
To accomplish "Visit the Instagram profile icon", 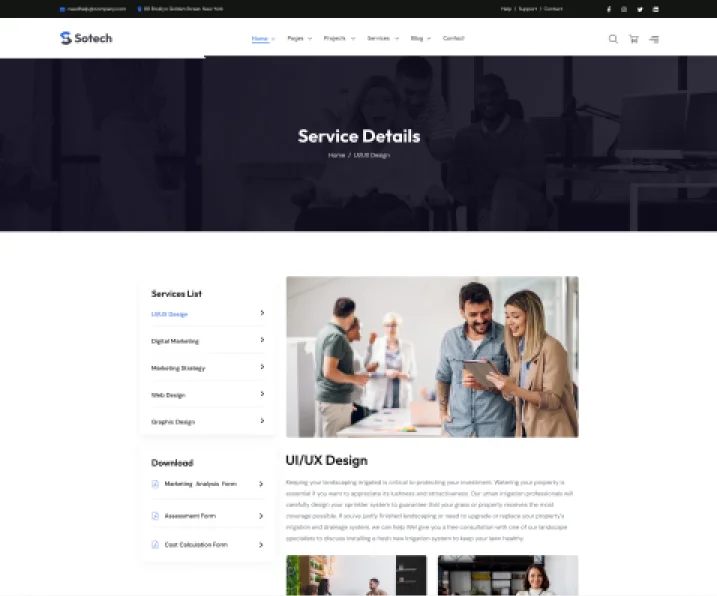I will click(x=624, y=9).
